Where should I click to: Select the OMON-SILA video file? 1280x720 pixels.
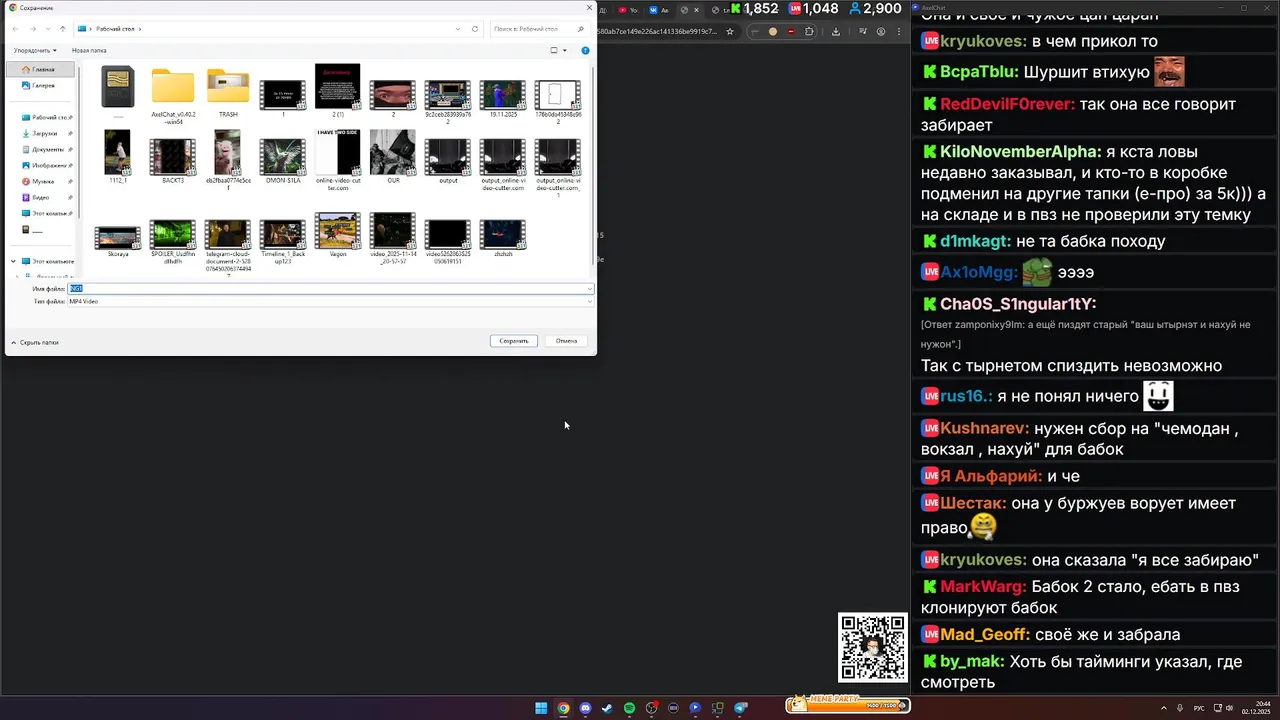pos(282,160)
